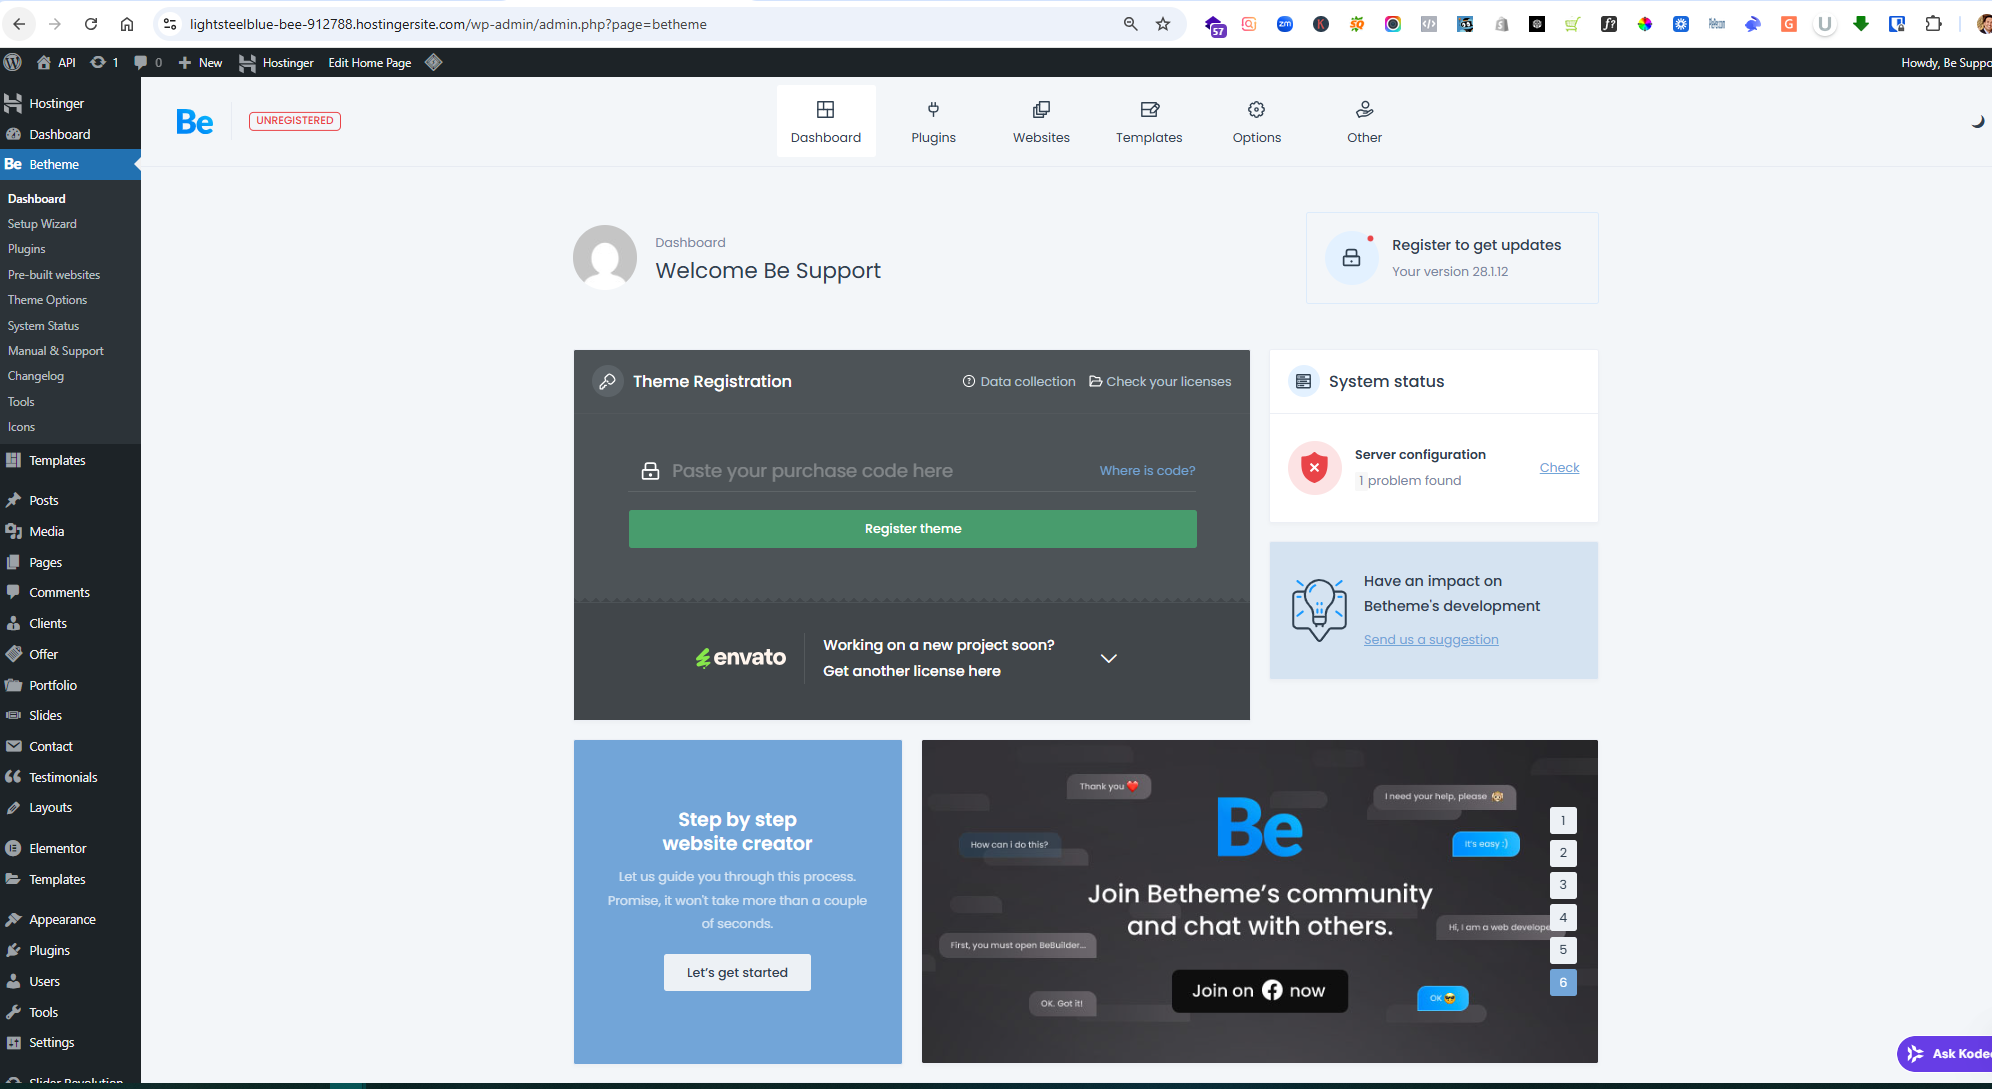Click red shield server configuration icon
1992x1089 pixels.
click(x=1314, y=467)
